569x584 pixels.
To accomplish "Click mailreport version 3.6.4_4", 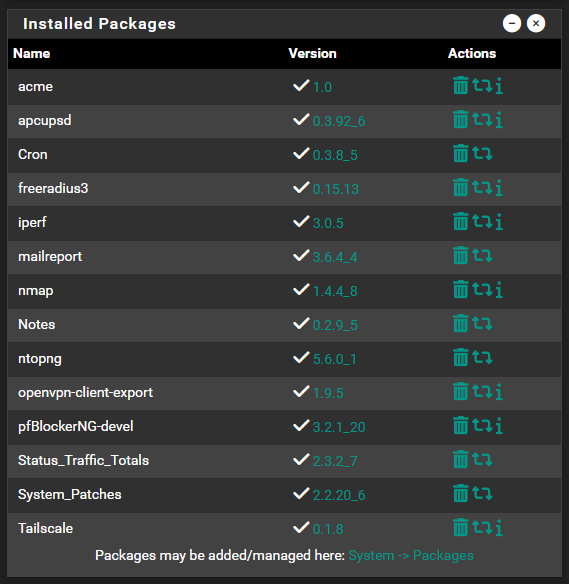I will click(335, 257).
